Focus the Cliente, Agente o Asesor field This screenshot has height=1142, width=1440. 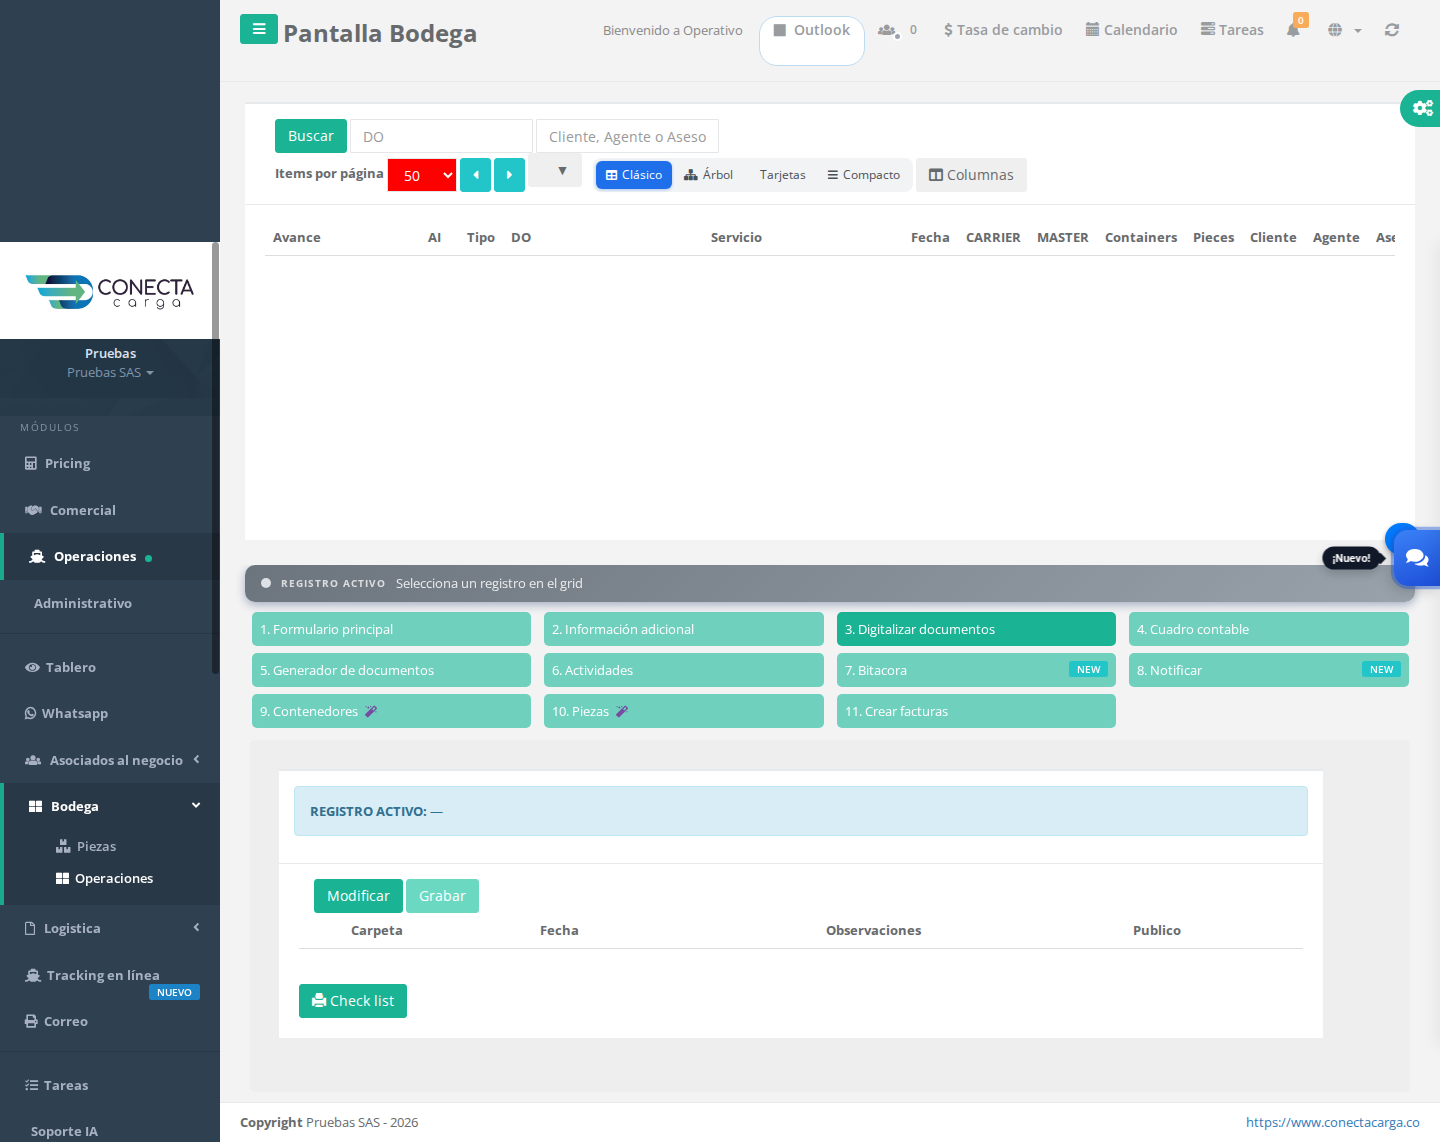pos(627,136)
